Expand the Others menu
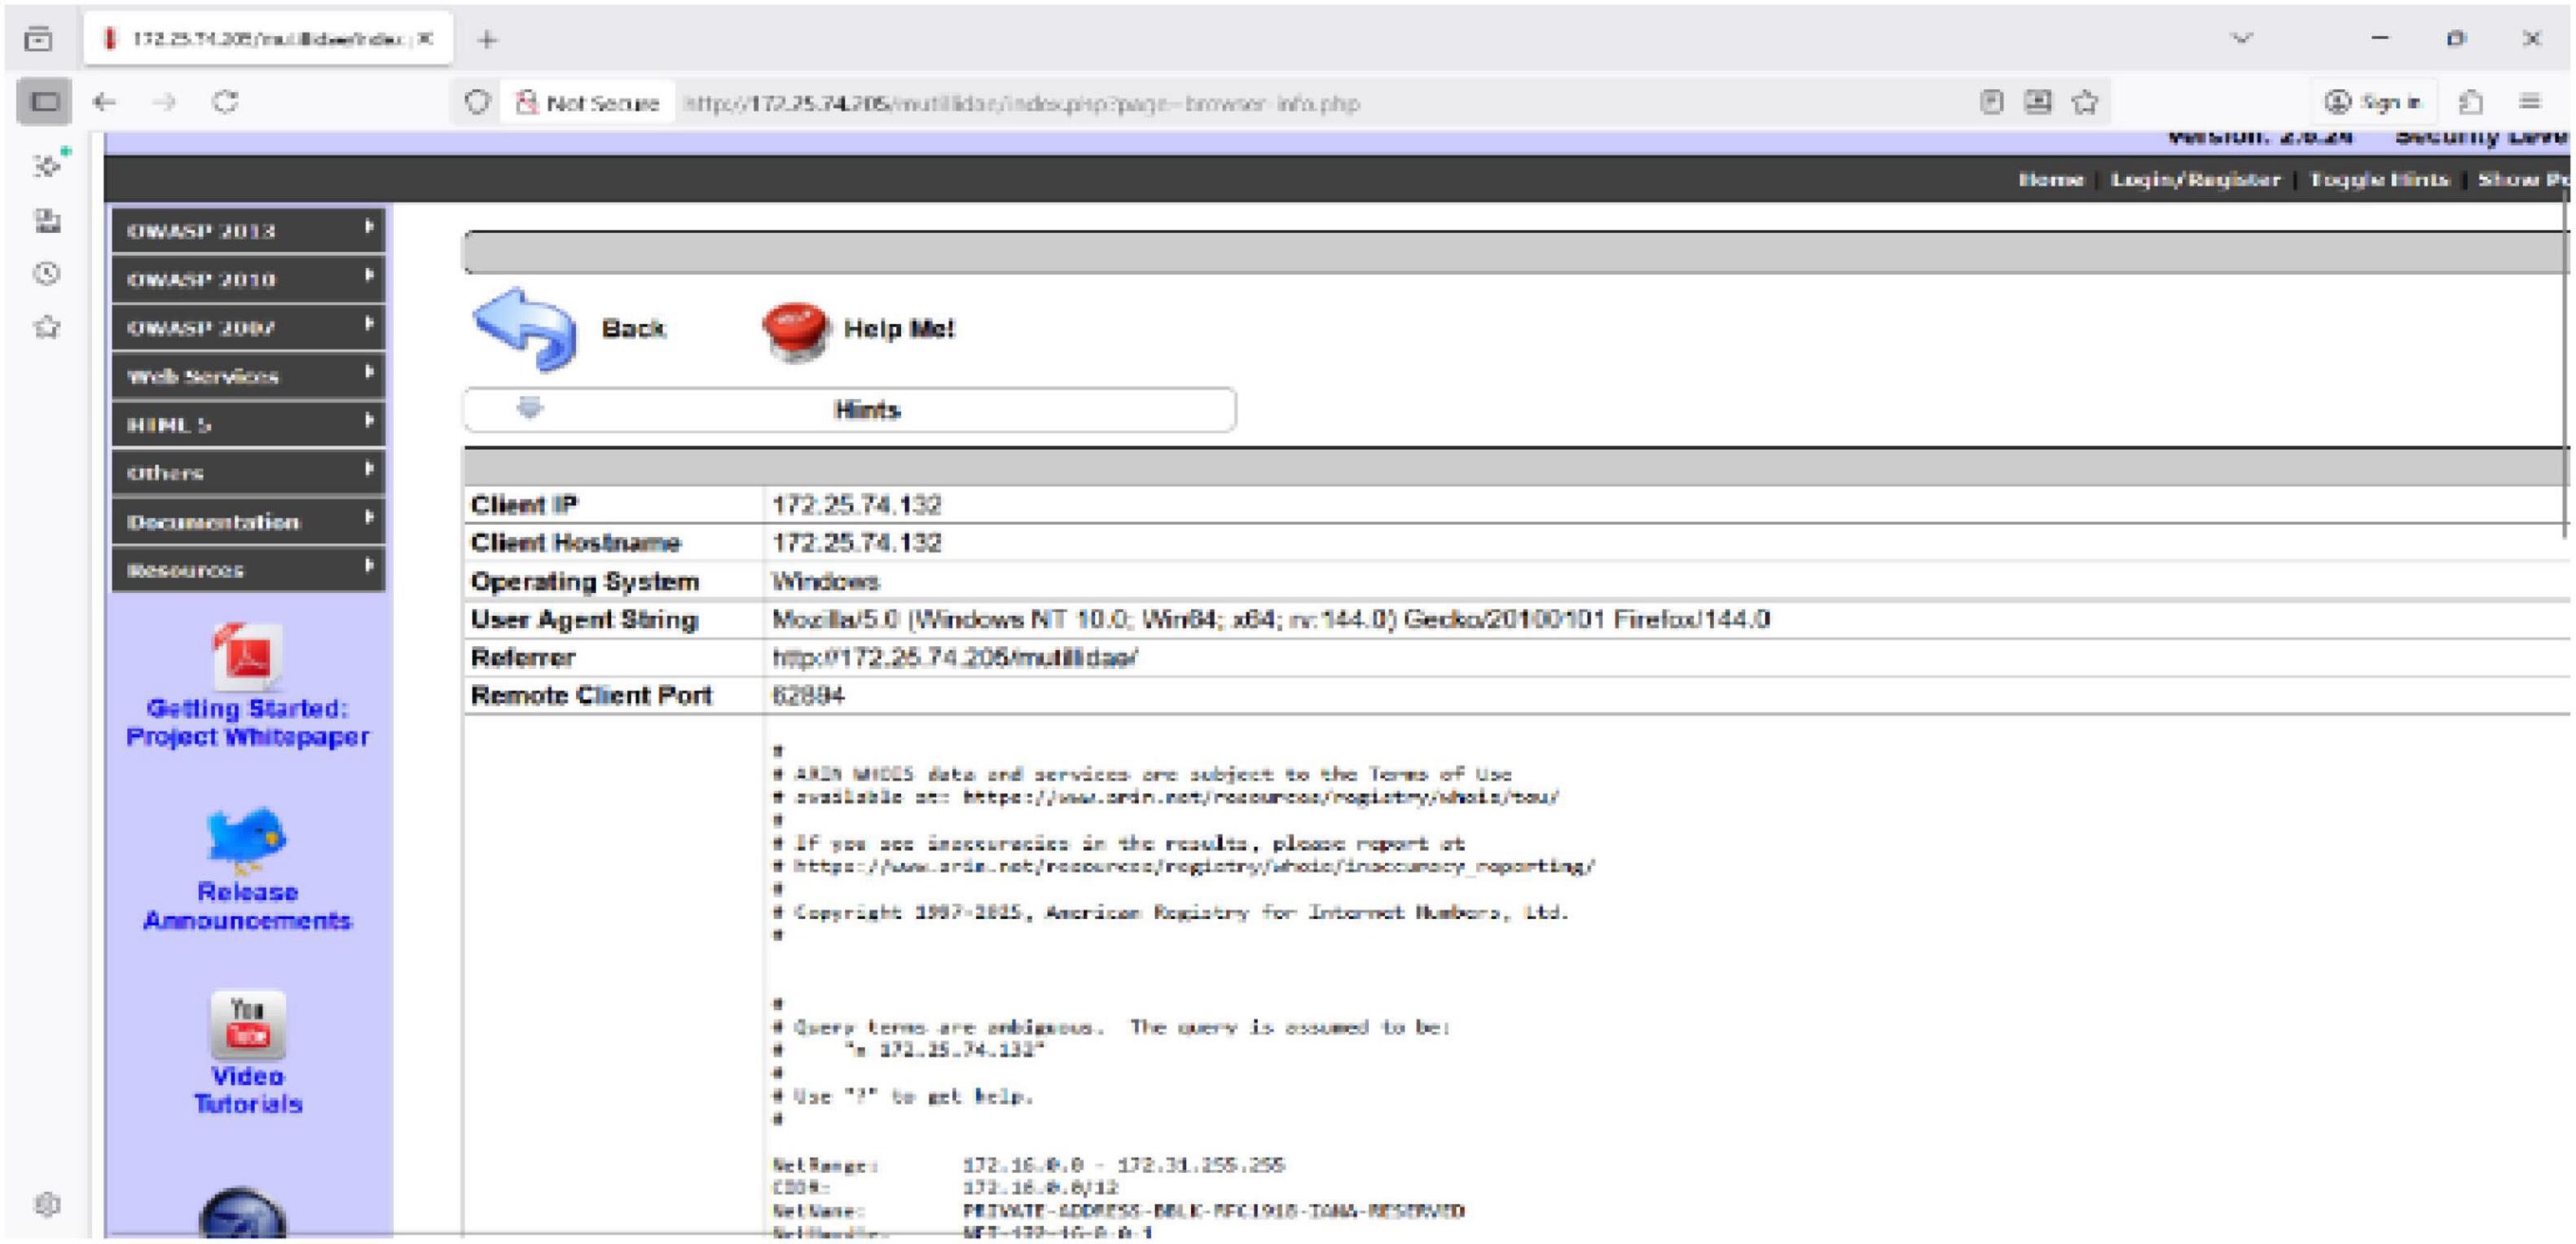2576x1244 pixels. click(x=249, y=472)
